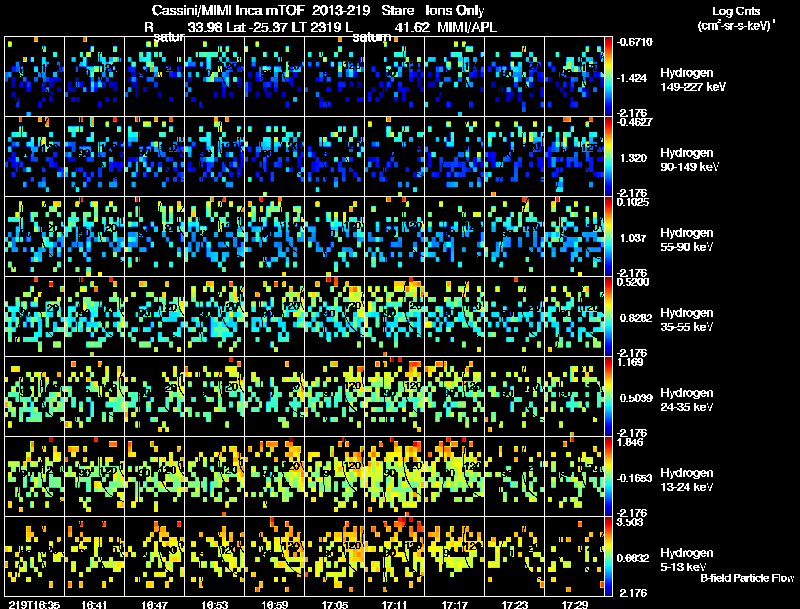This screenshot has height=609, width=800.
Task: Click the plot title 'Cassini/MIMI Inca mTOF 2013-219'
Action: (x=229, y=11)
